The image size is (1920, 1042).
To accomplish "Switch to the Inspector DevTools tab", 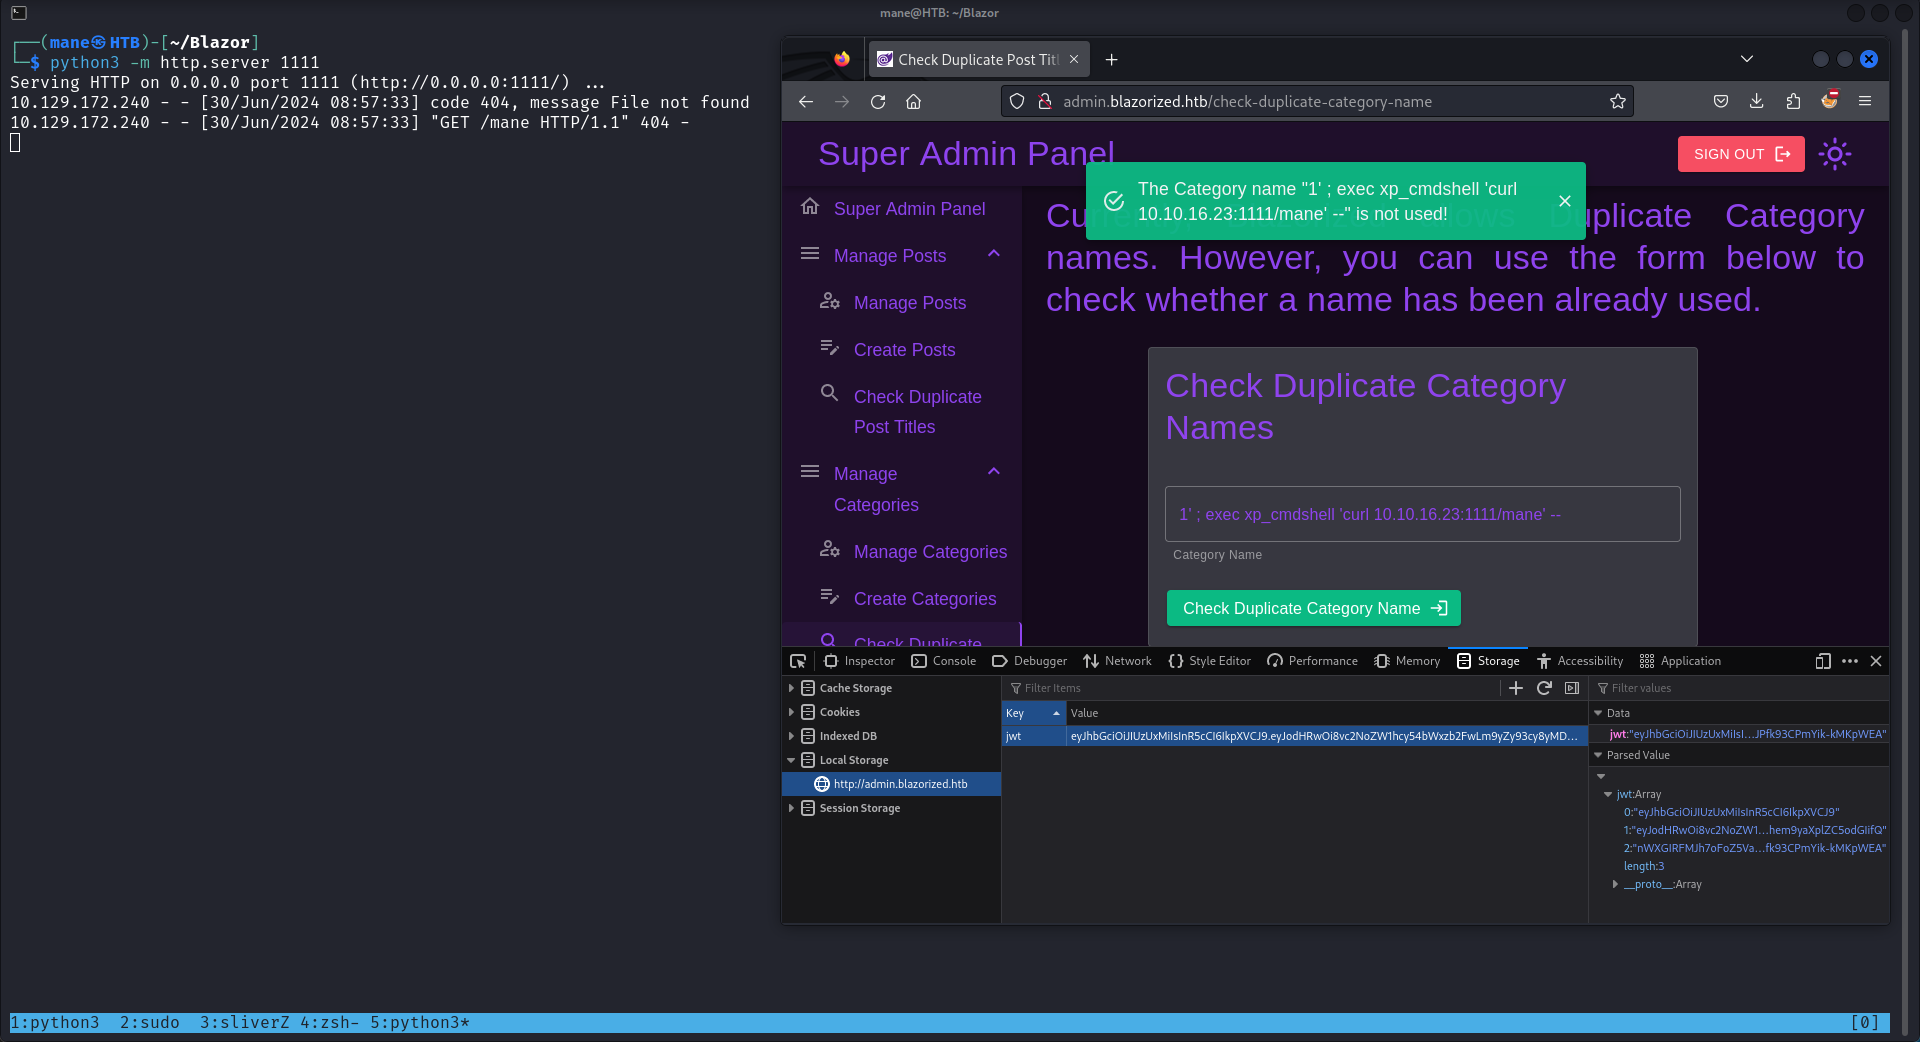I will click(859, 661).
